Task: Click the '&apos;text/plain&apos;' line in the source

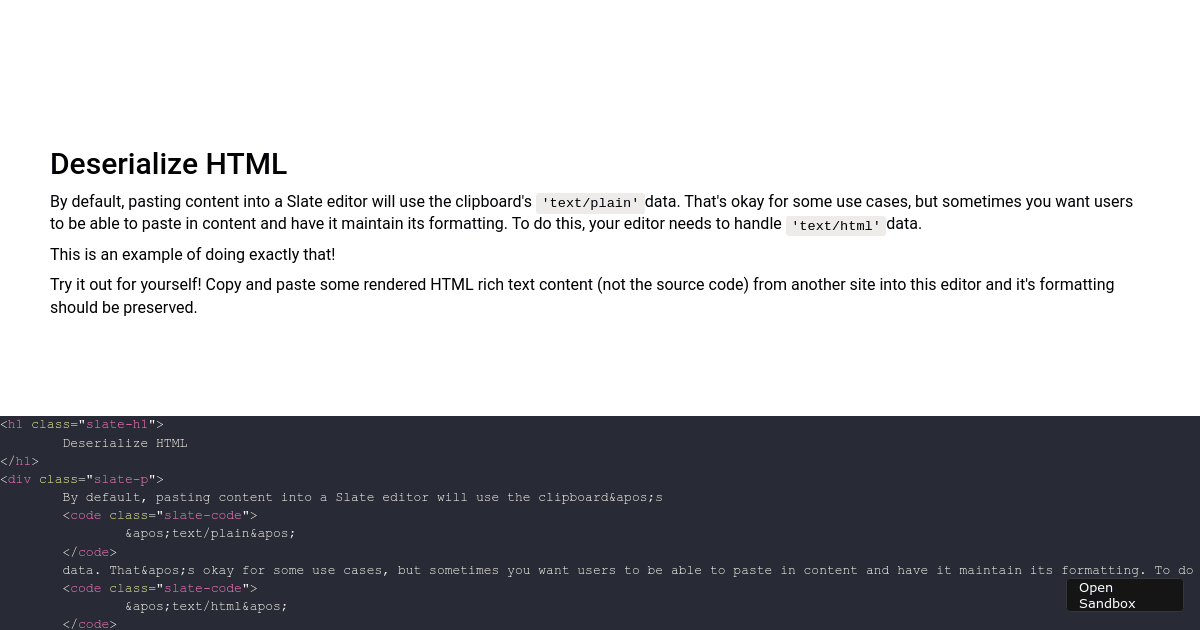Action: pos(208,533)
